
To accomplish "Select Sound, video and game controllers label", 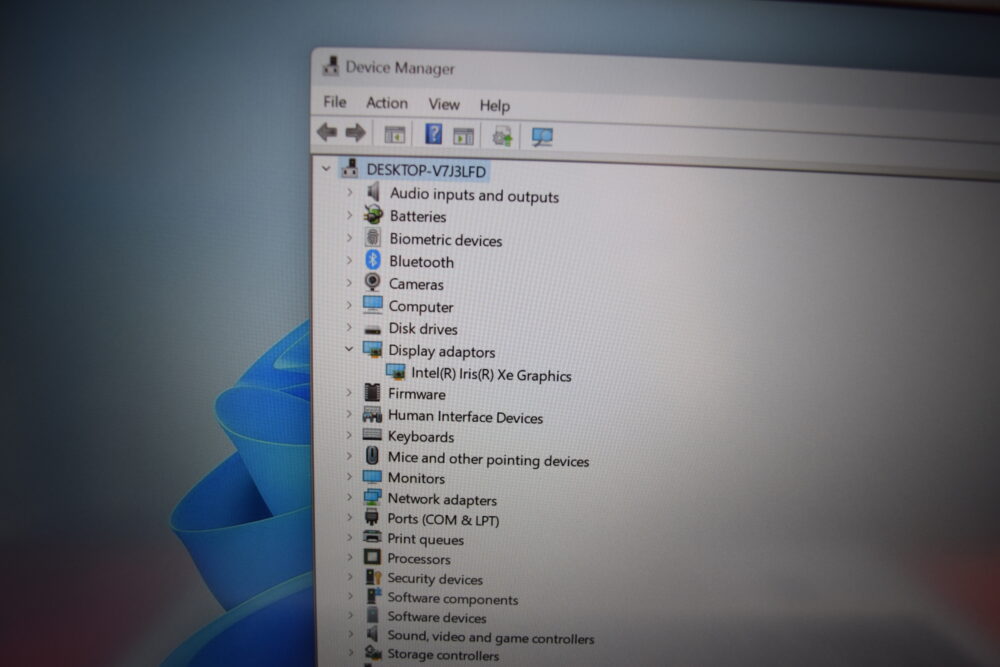I will 491,637.
